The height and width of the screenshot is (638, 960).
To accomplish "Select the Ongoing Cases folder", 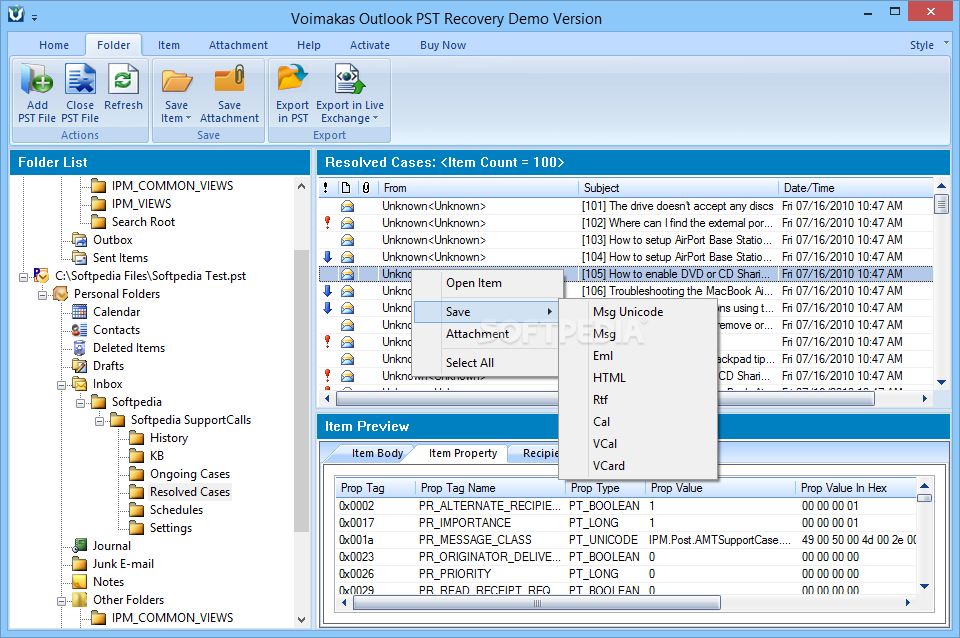I will (x=190, y=474).
